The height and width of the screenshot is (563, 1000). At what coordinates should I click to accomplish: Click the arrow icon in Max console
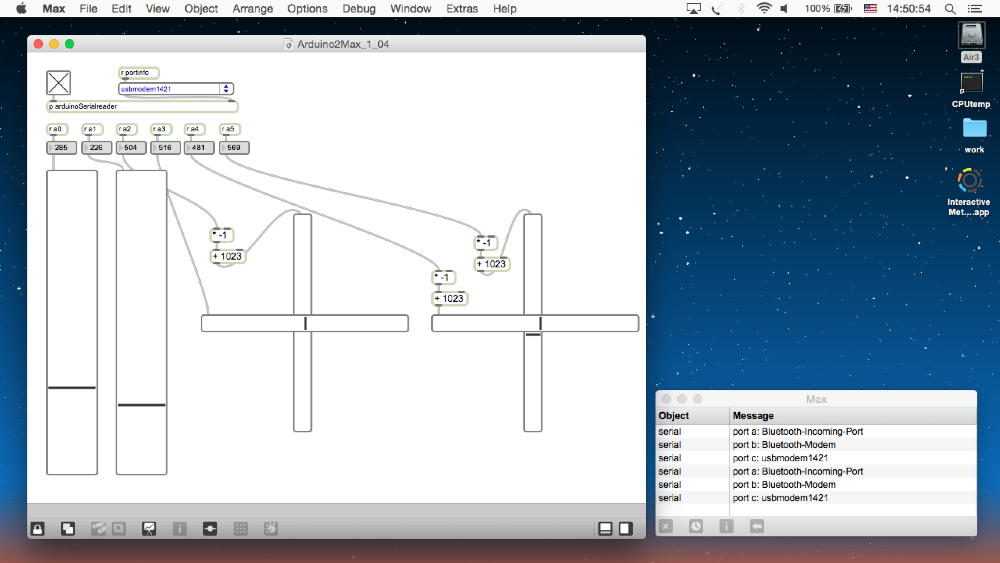757,526
